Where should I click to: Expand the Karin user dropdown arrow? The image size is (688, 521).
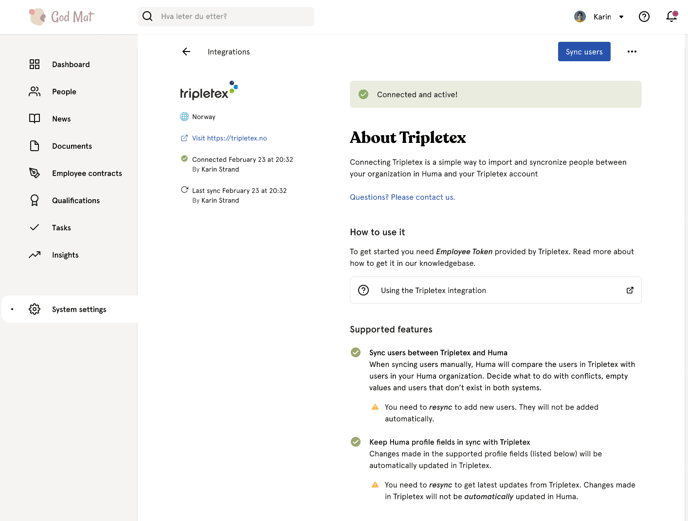[621, 17]
